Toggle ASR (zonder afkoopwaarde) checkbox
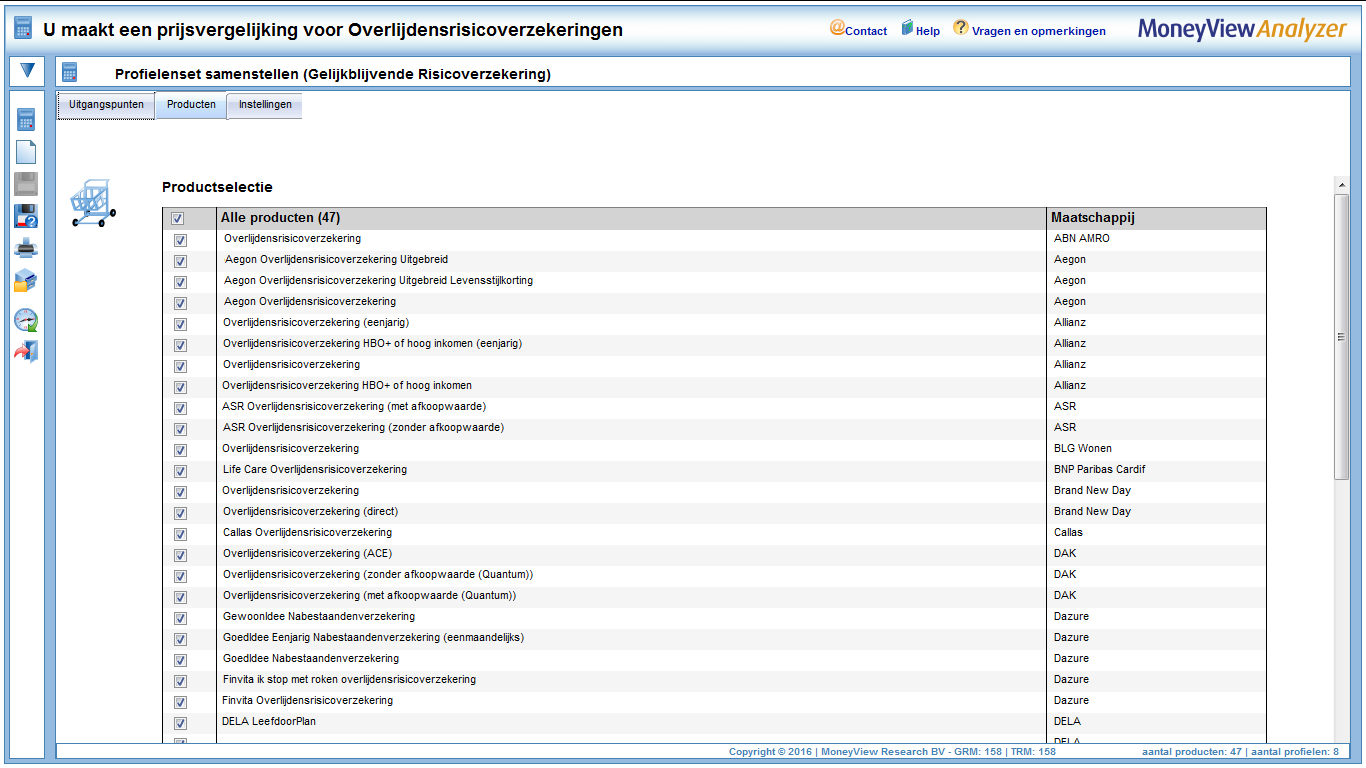The width and height of the screenshot is (1366, 768). click(x=180, y=429)
